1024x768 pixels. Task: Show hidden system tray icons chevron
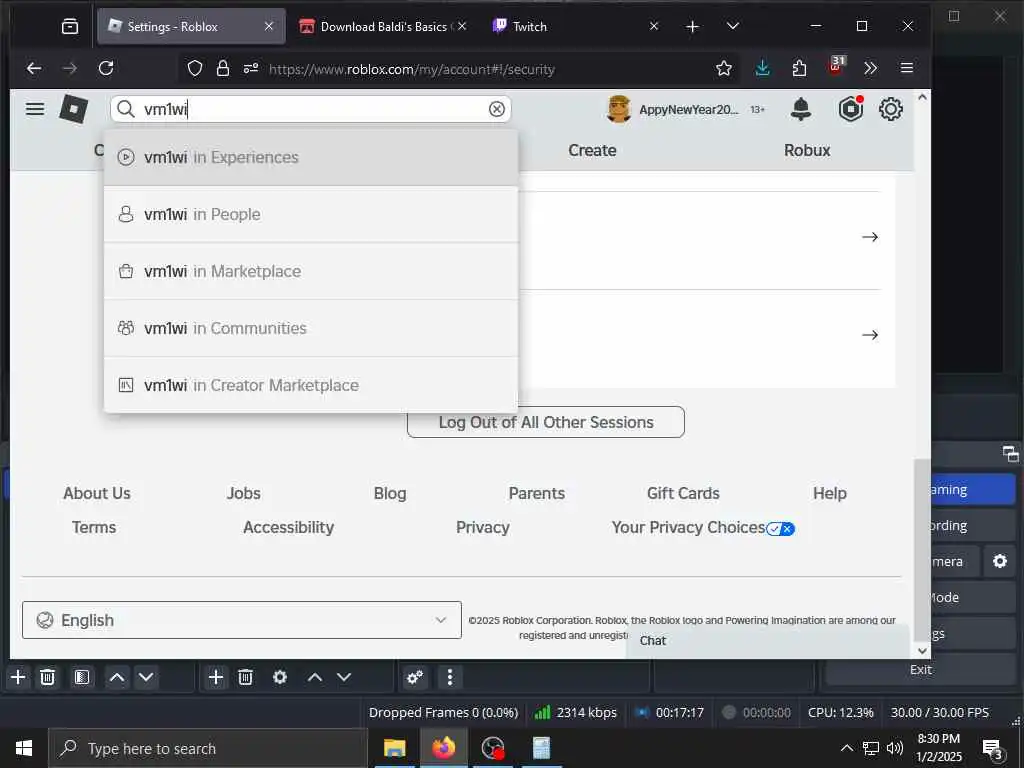[846, 748]
